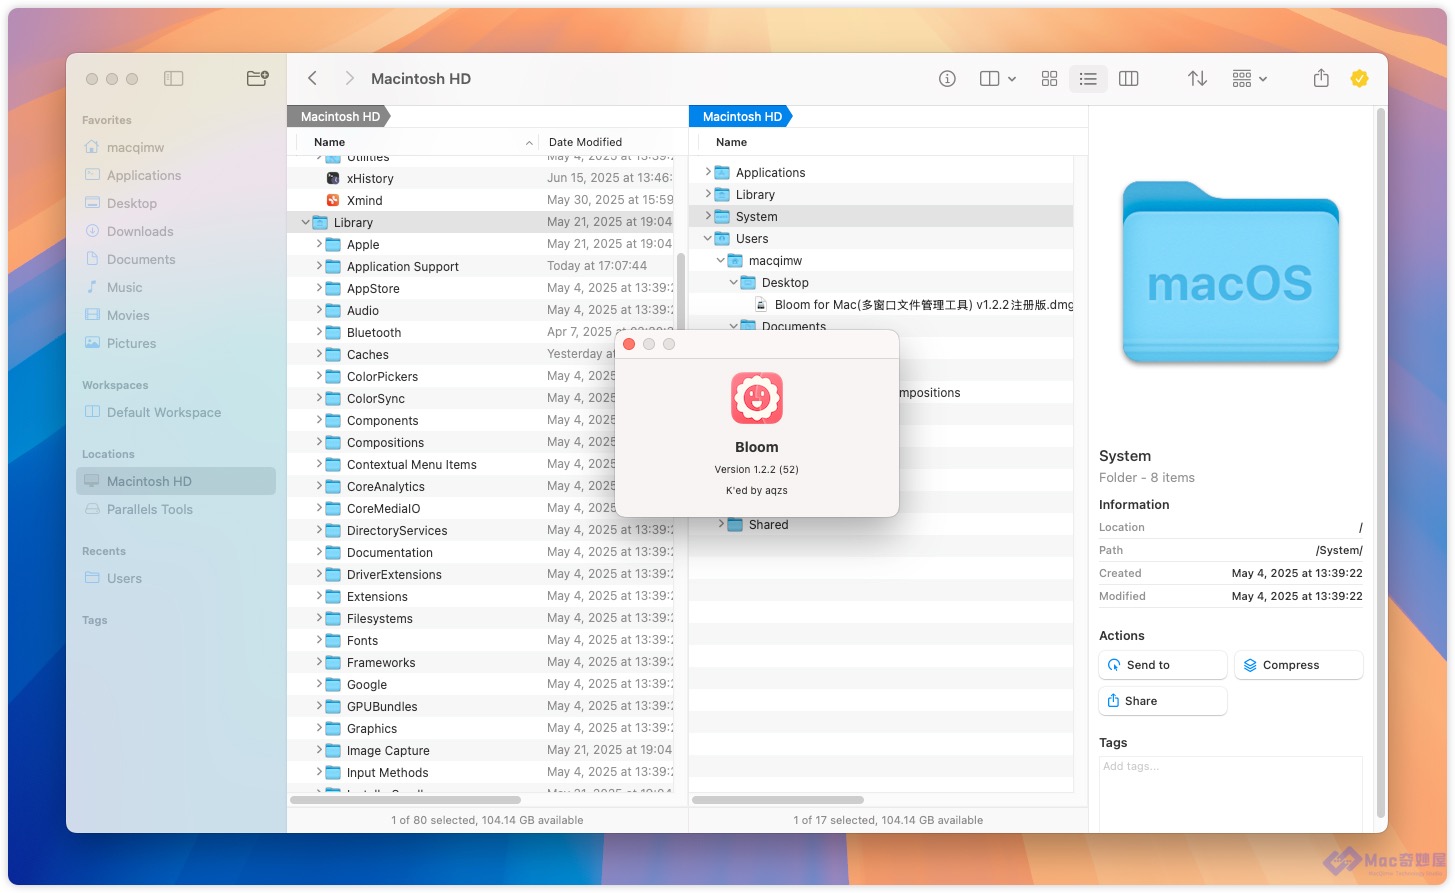Expand System folder in right pane
The image size is (1455, 893).
[708, 216]
